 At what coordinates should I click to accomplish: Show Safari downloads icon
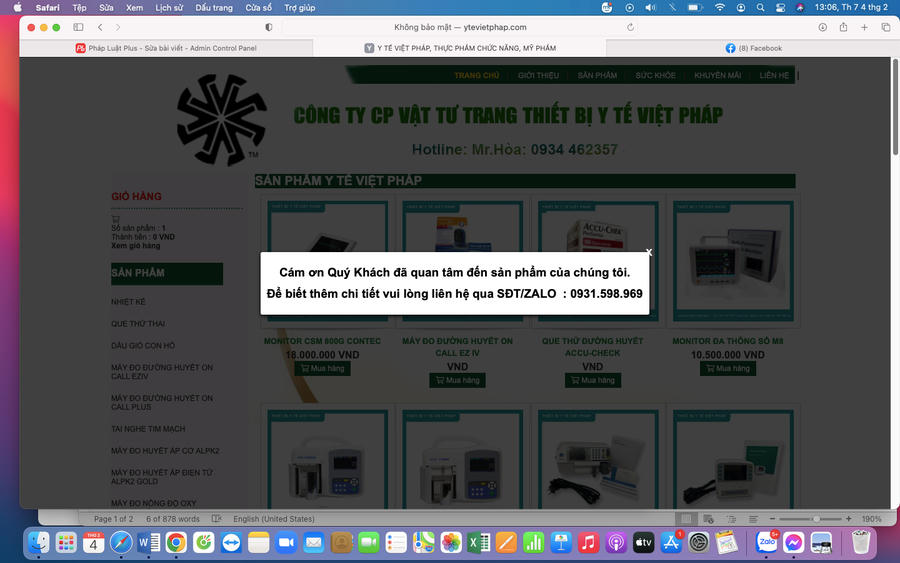[x=823, y=27]
